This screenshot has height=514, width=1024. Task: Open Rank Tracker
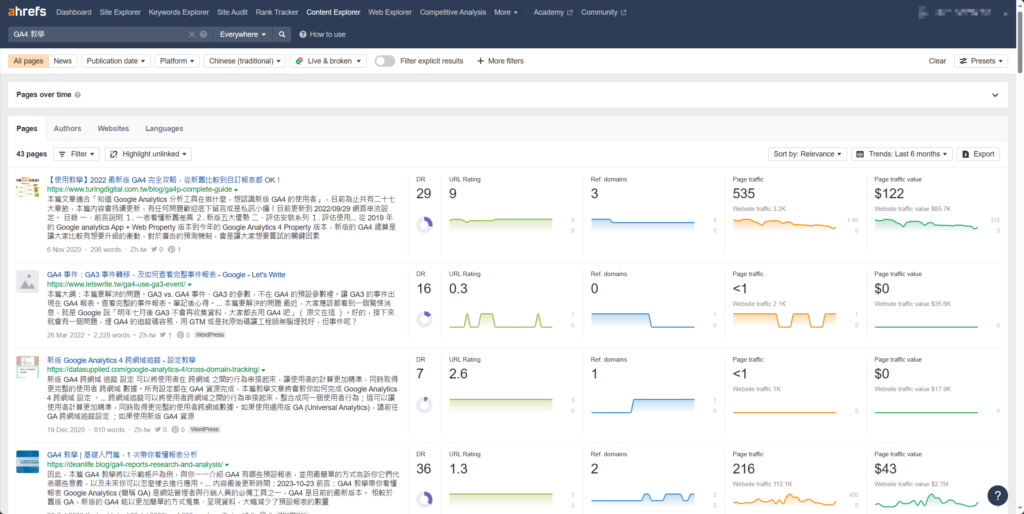click(x=277, y=12)
